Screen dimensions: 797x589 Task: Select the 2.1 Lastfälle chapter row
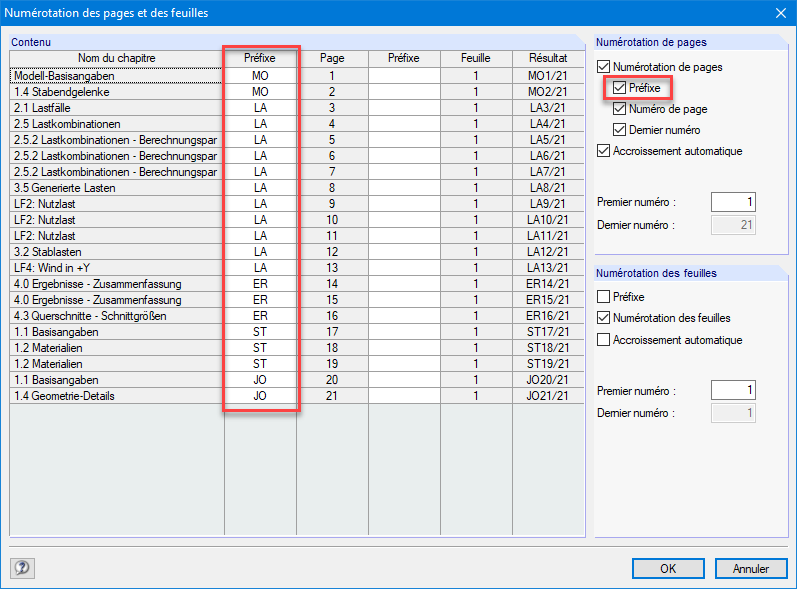(116, 108)
